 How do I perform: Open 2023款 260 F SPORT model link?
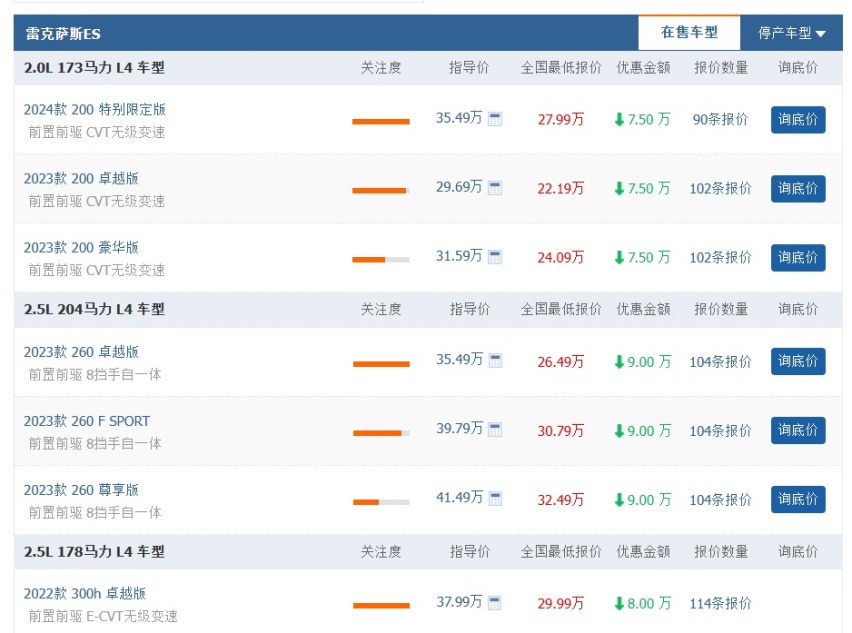click(86, 421)
